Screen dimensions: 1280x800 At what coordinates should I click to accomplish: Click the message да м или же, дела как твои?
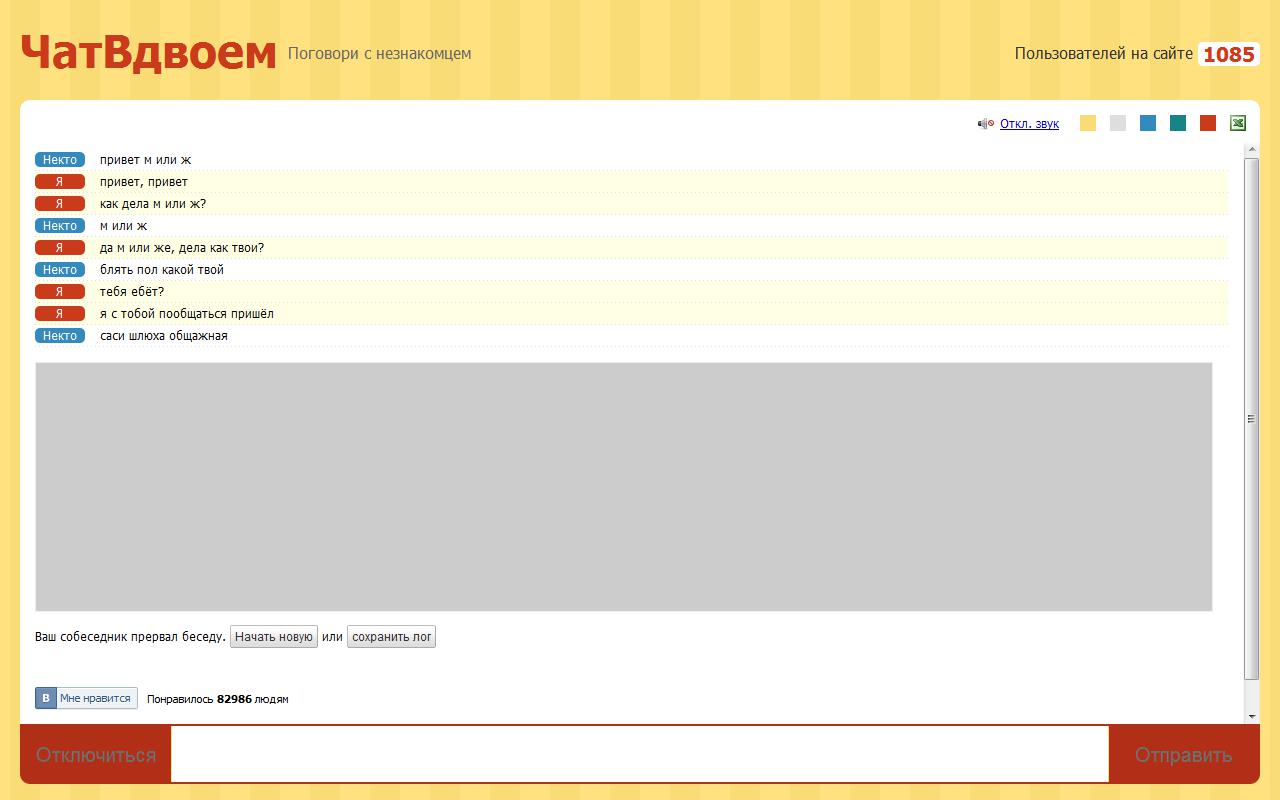[x=182, y=248]
